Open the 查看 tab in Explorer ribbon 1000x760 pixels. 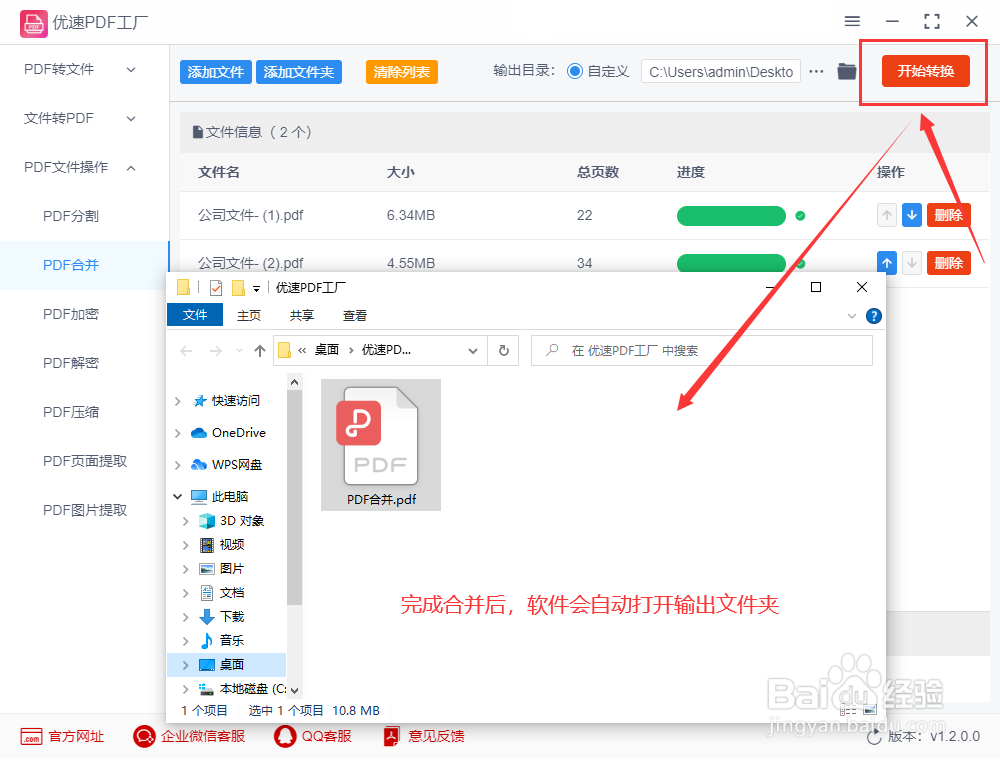355,316
